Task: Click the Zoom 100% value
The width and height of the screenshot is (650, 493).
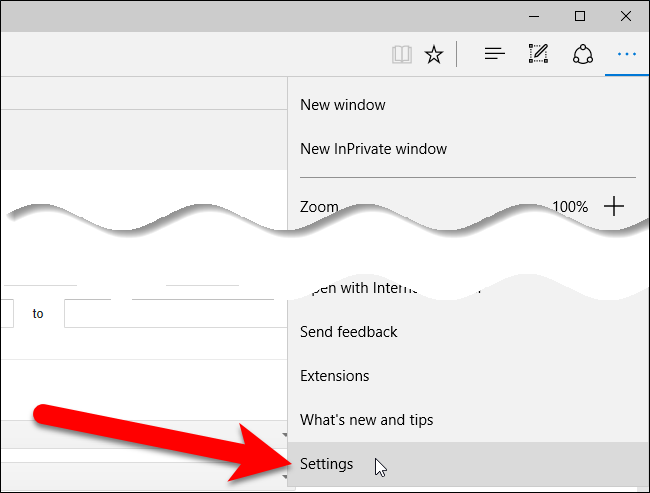Action: tap(570, 206)
